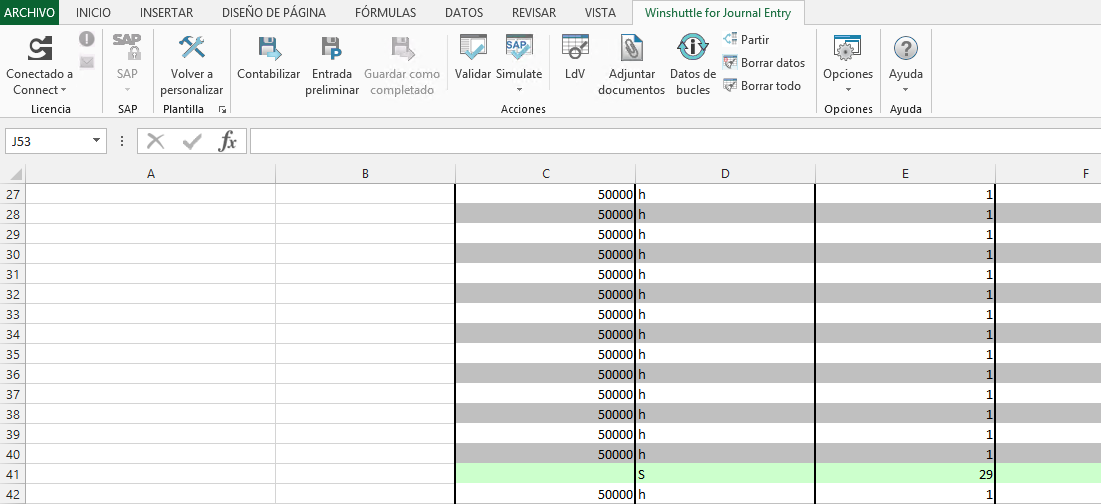Expand Opciones dropdown arrow
This screenshot has width=1101, height=504.
coord(848,90)
